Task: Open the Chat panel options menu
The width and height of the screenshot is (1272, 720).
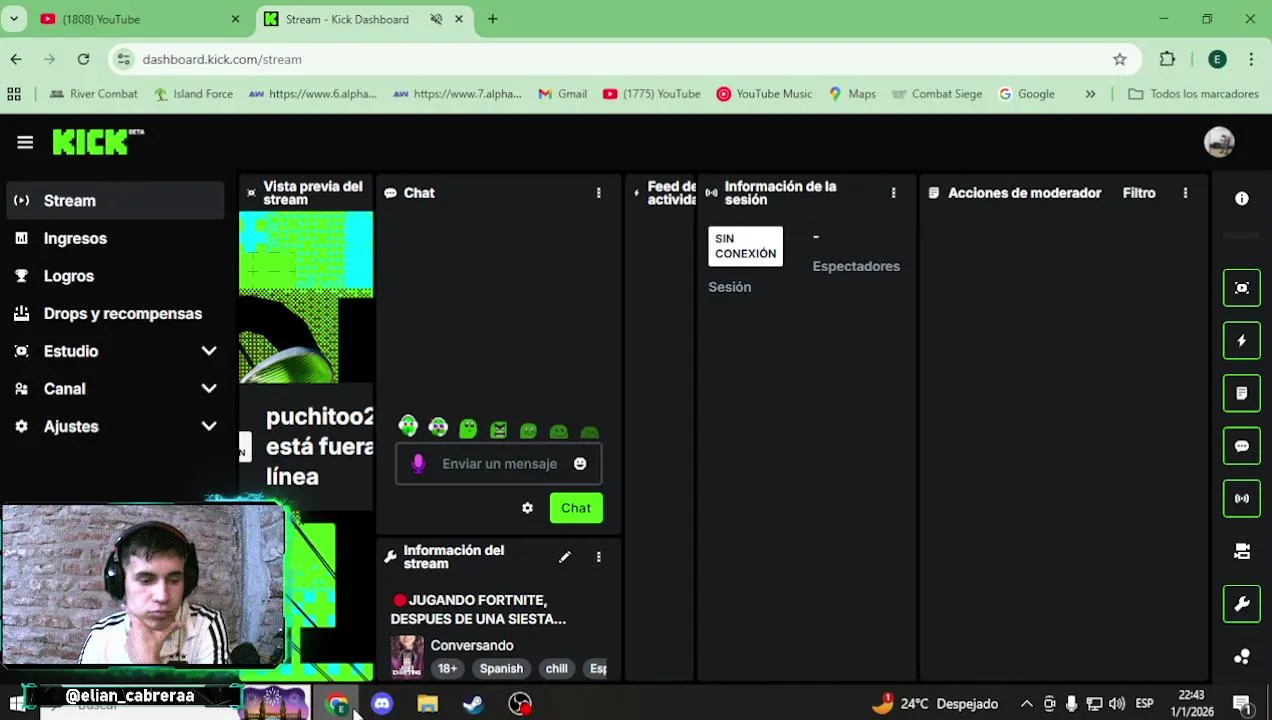Action: coord(598,193)
